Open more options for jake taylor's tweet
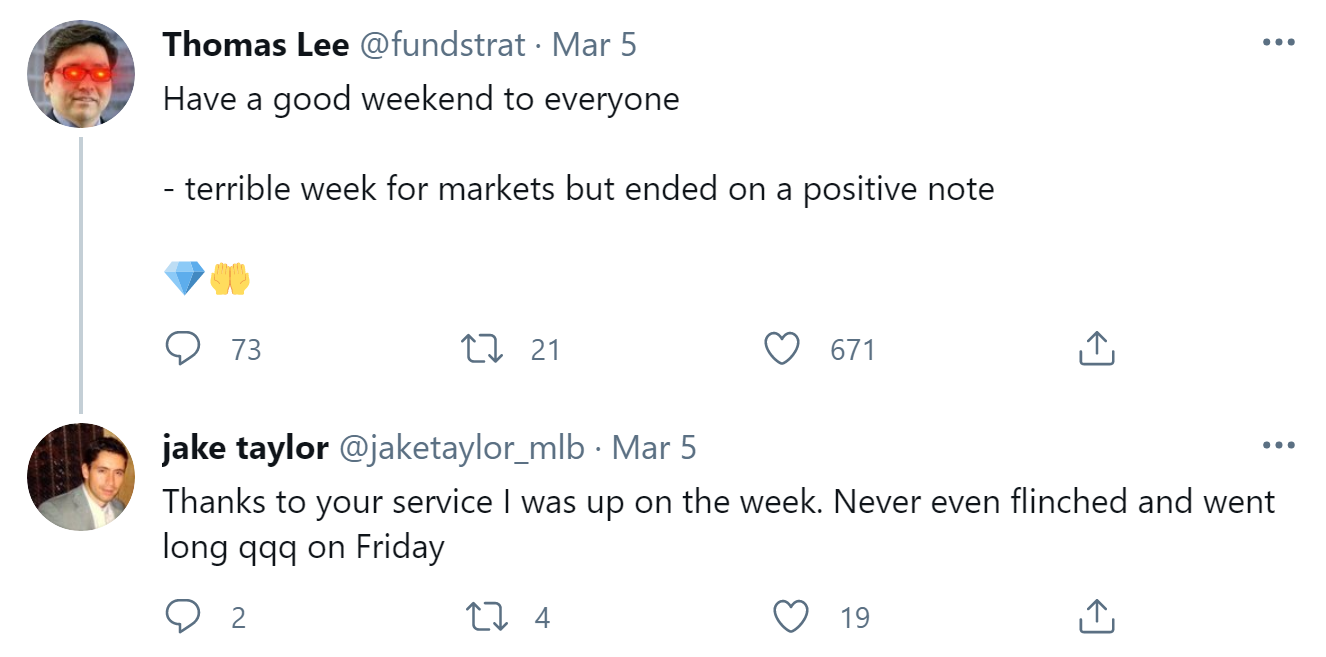The width and height of the screenshot is (1326, 657). pyautogui.click(x=1279, y=446)
